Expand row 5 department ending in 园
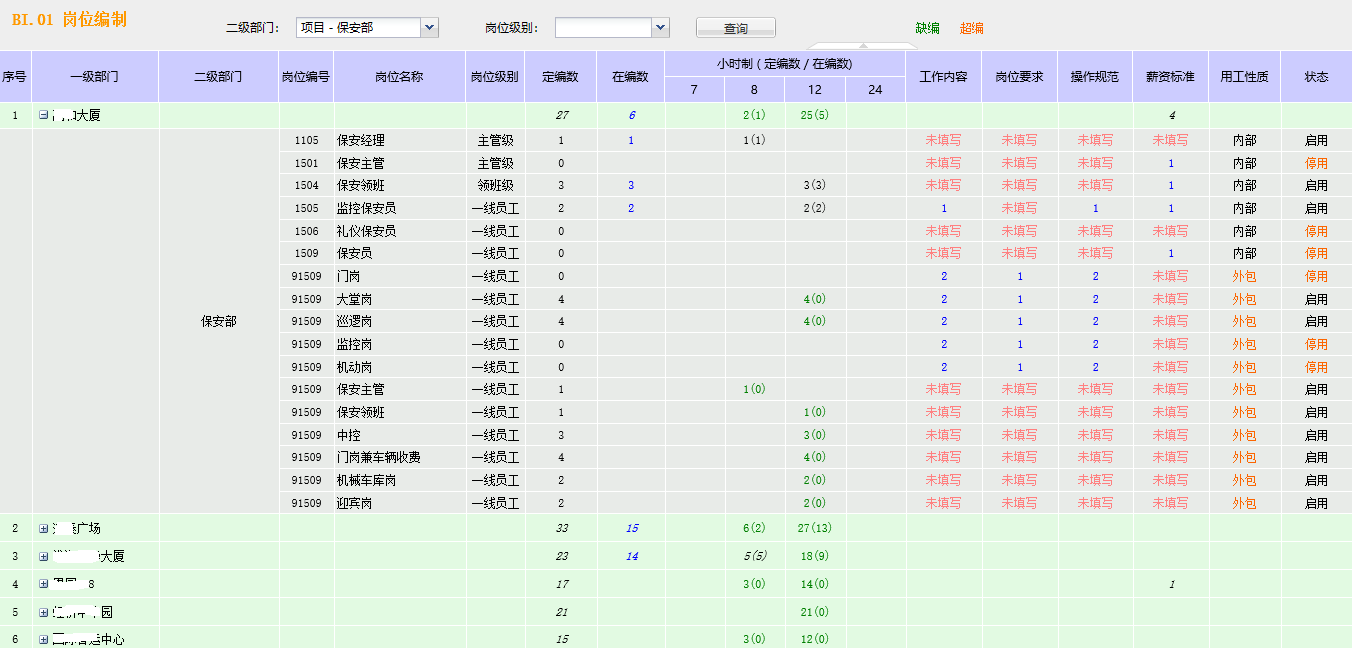Viewport: 1352px width, 648px height. (43, 612)
